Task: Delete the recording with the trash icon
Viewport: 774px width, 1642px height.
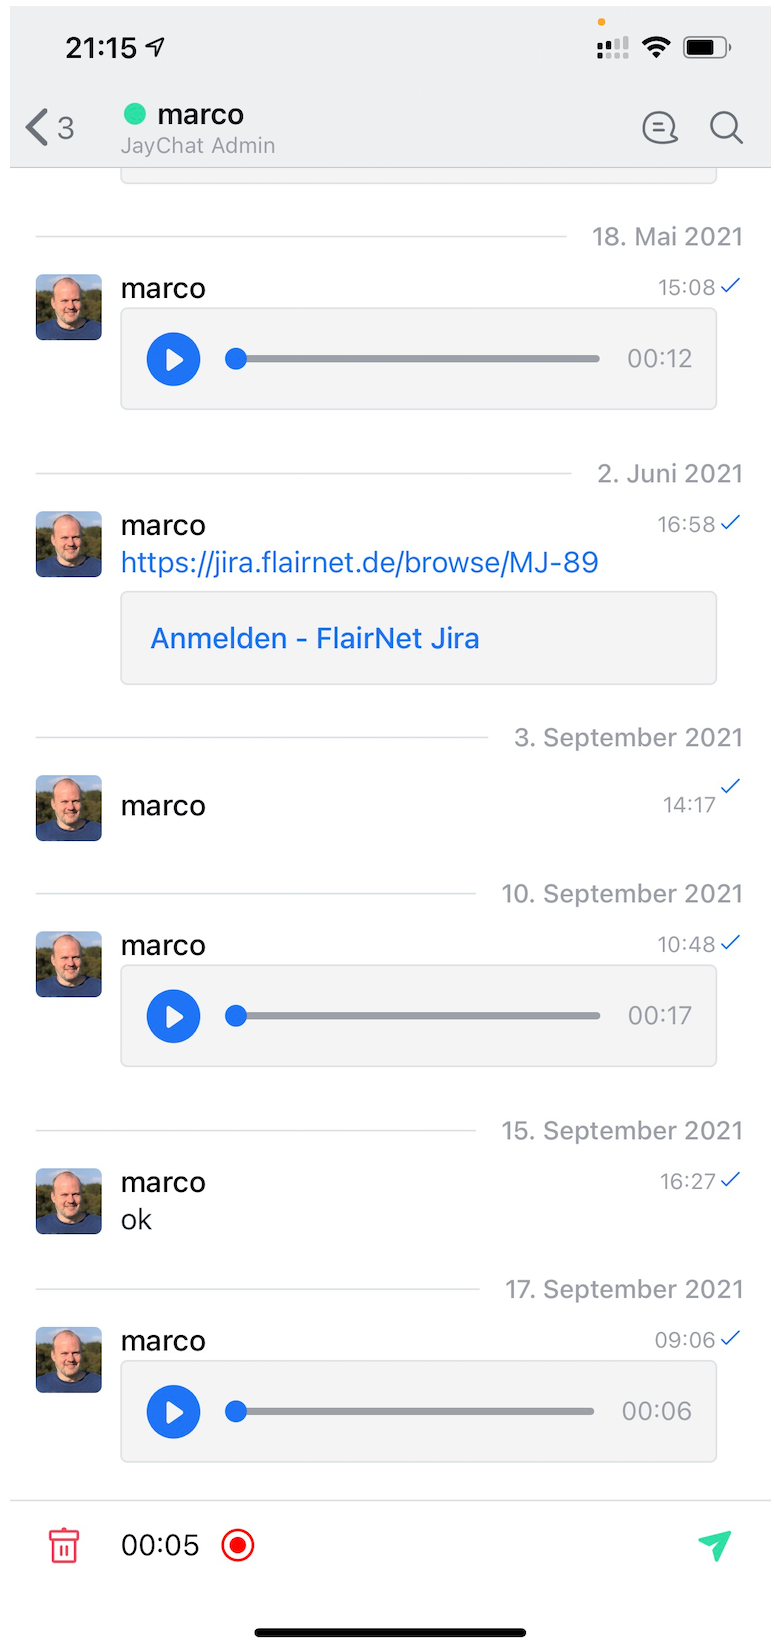Action: click(64, 1545)
